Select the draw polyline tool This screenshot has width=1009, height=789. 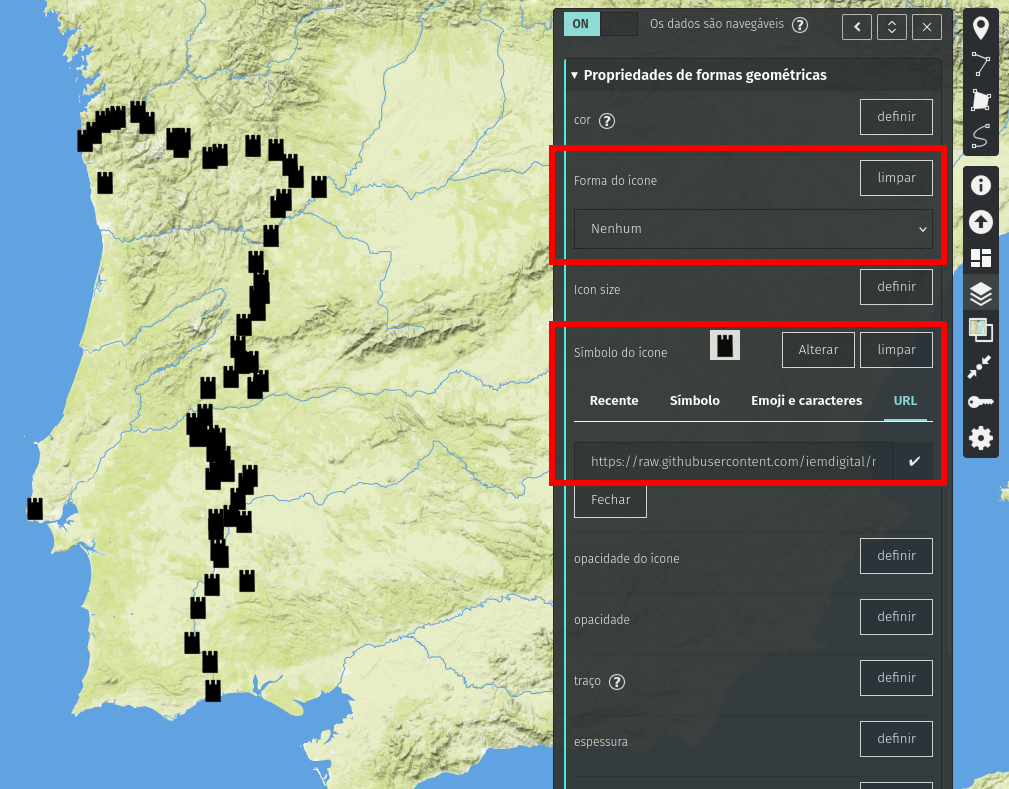[x=981, y=64]
